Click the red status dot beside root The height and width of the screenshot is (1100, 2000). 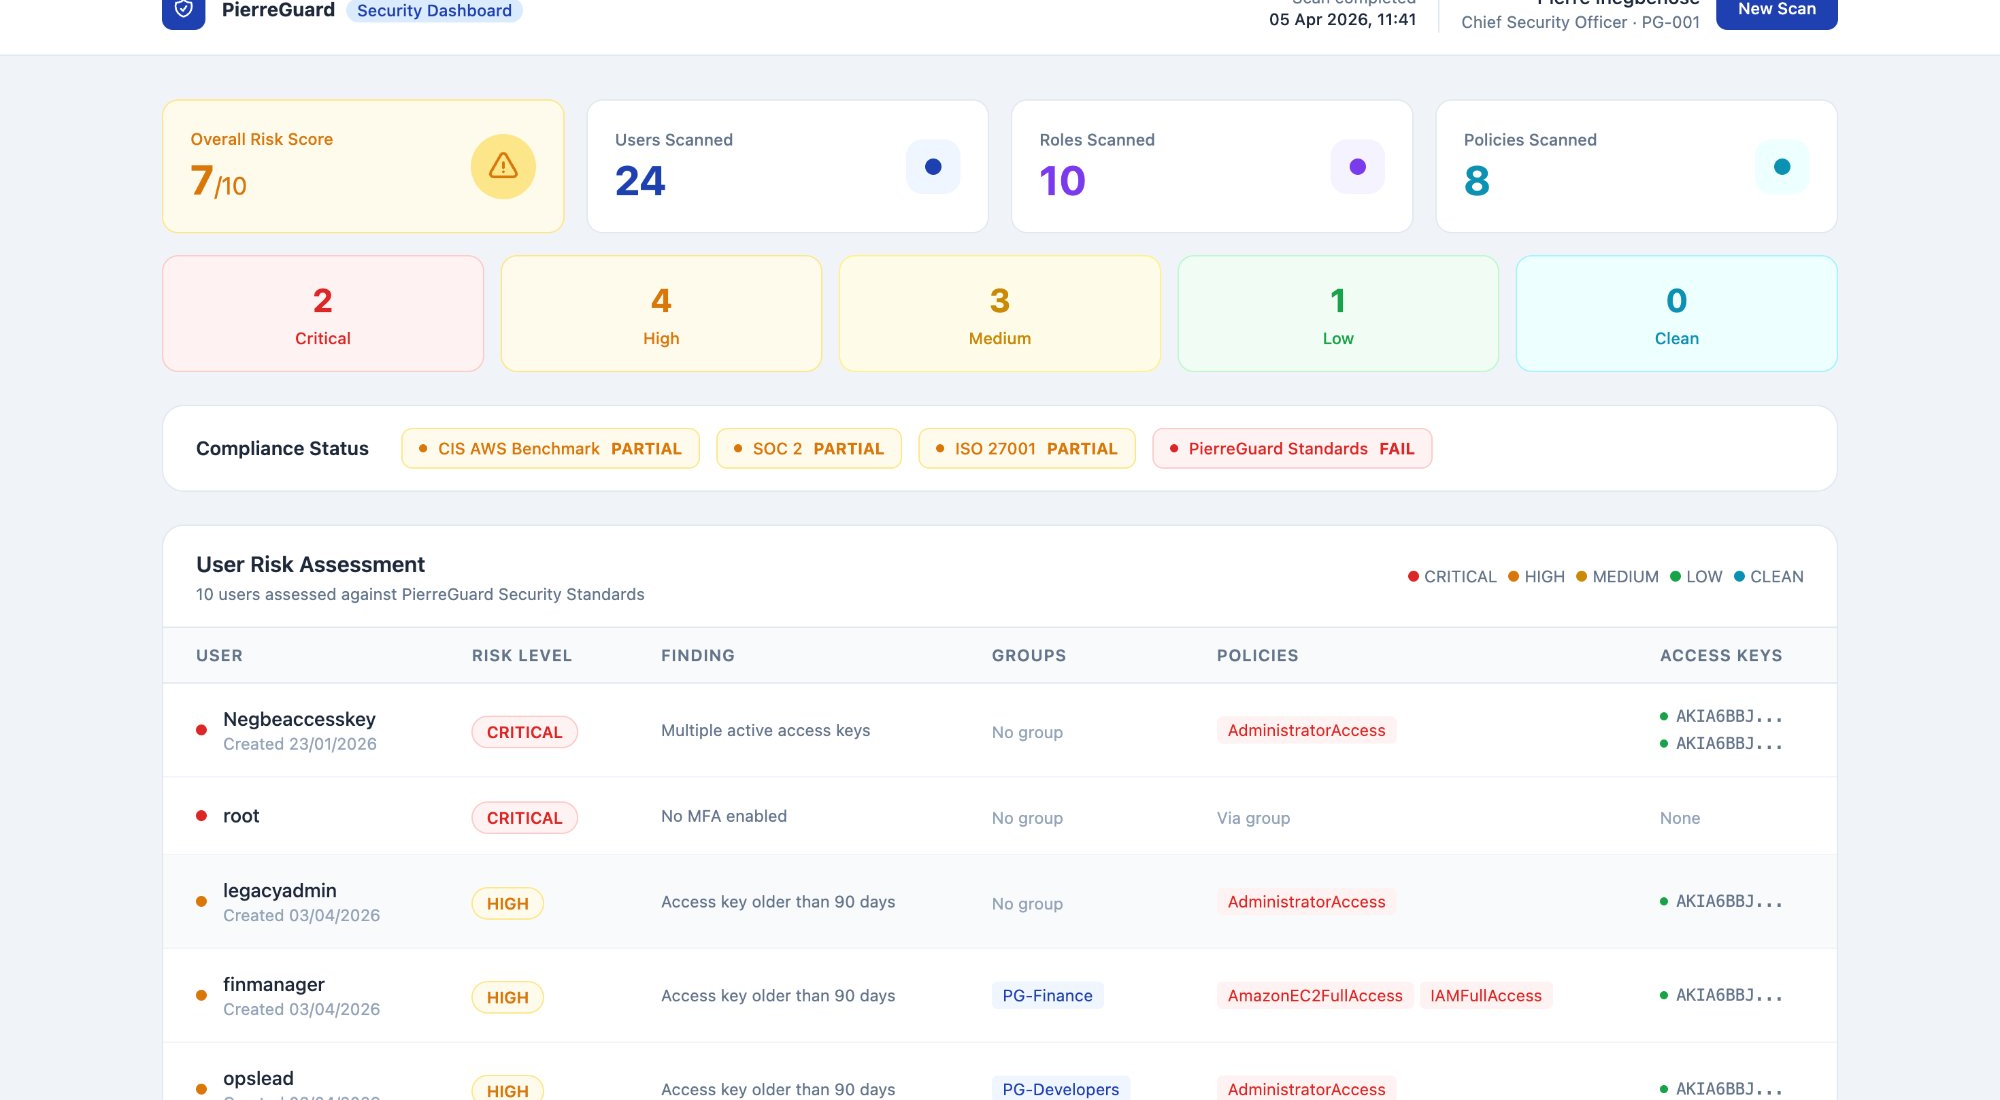tap(201, 816)
